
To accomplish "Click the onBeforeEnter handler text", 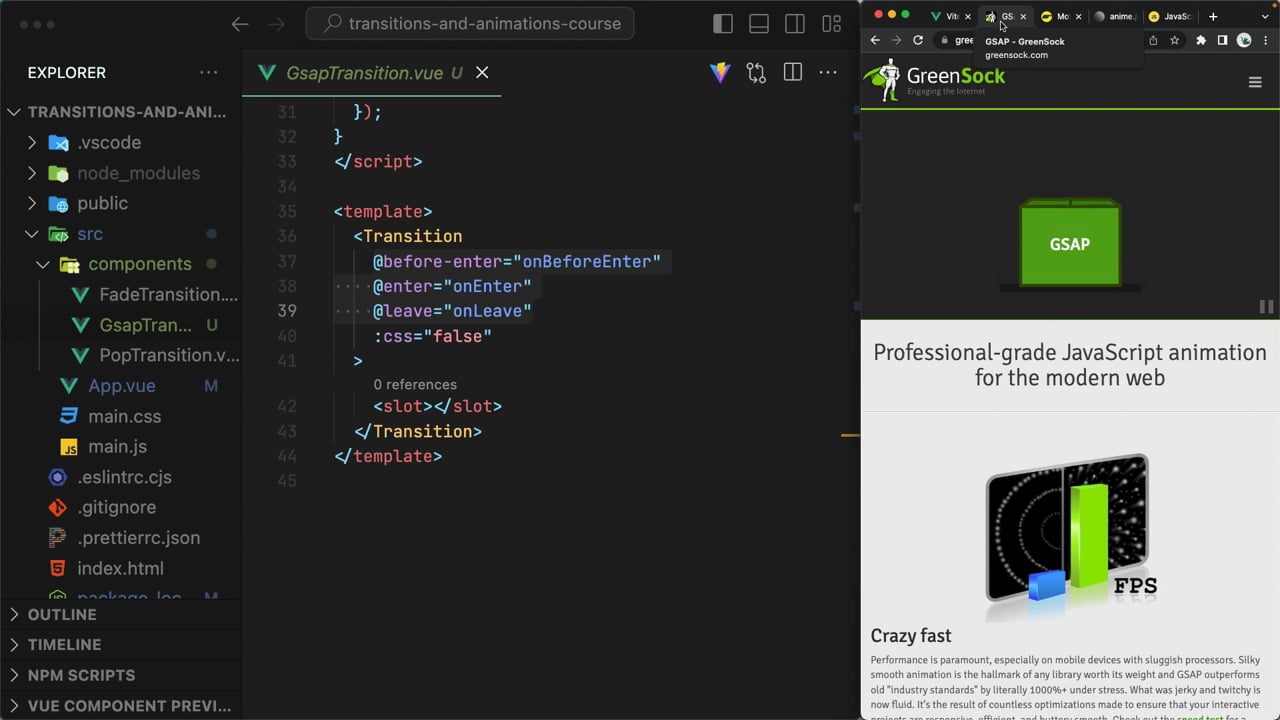I will [587, 261].
